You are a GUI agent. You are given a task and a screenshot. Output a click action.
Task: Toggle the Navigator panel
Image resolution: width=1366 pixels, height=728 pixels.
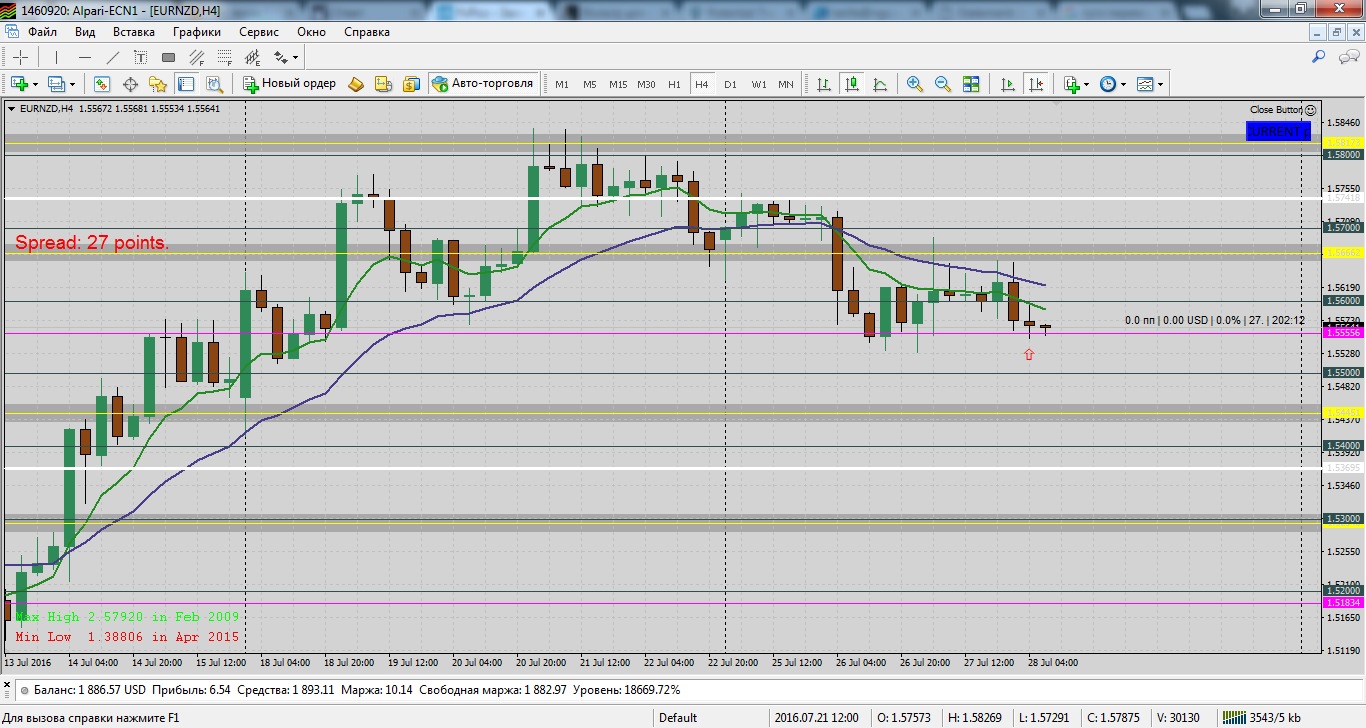(158, 84)
